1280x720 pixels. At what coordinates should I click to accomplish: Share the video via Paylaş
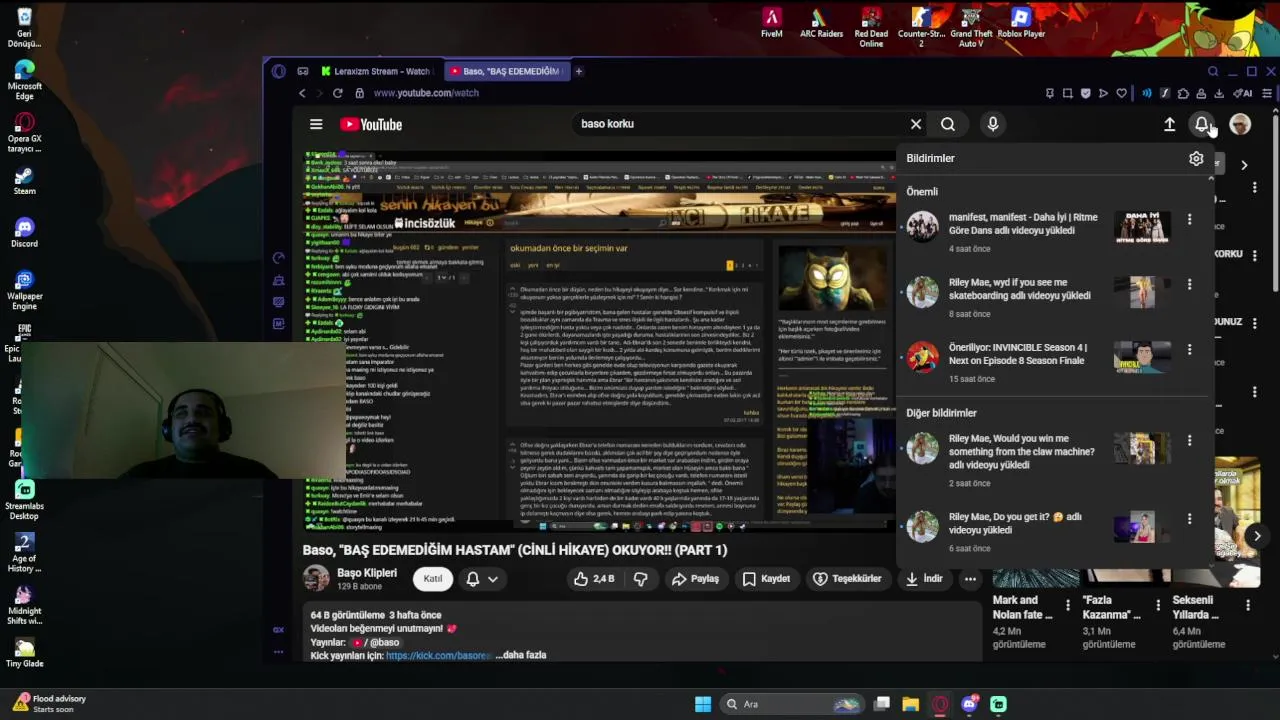[x=696, y=579]
